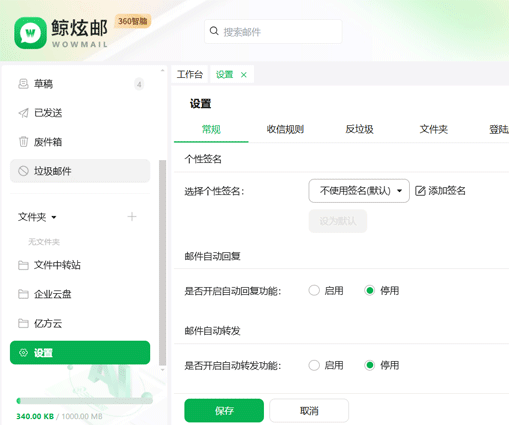
Task: Open 文件中转站 folder icon
Action: click(x=23, y=265)
